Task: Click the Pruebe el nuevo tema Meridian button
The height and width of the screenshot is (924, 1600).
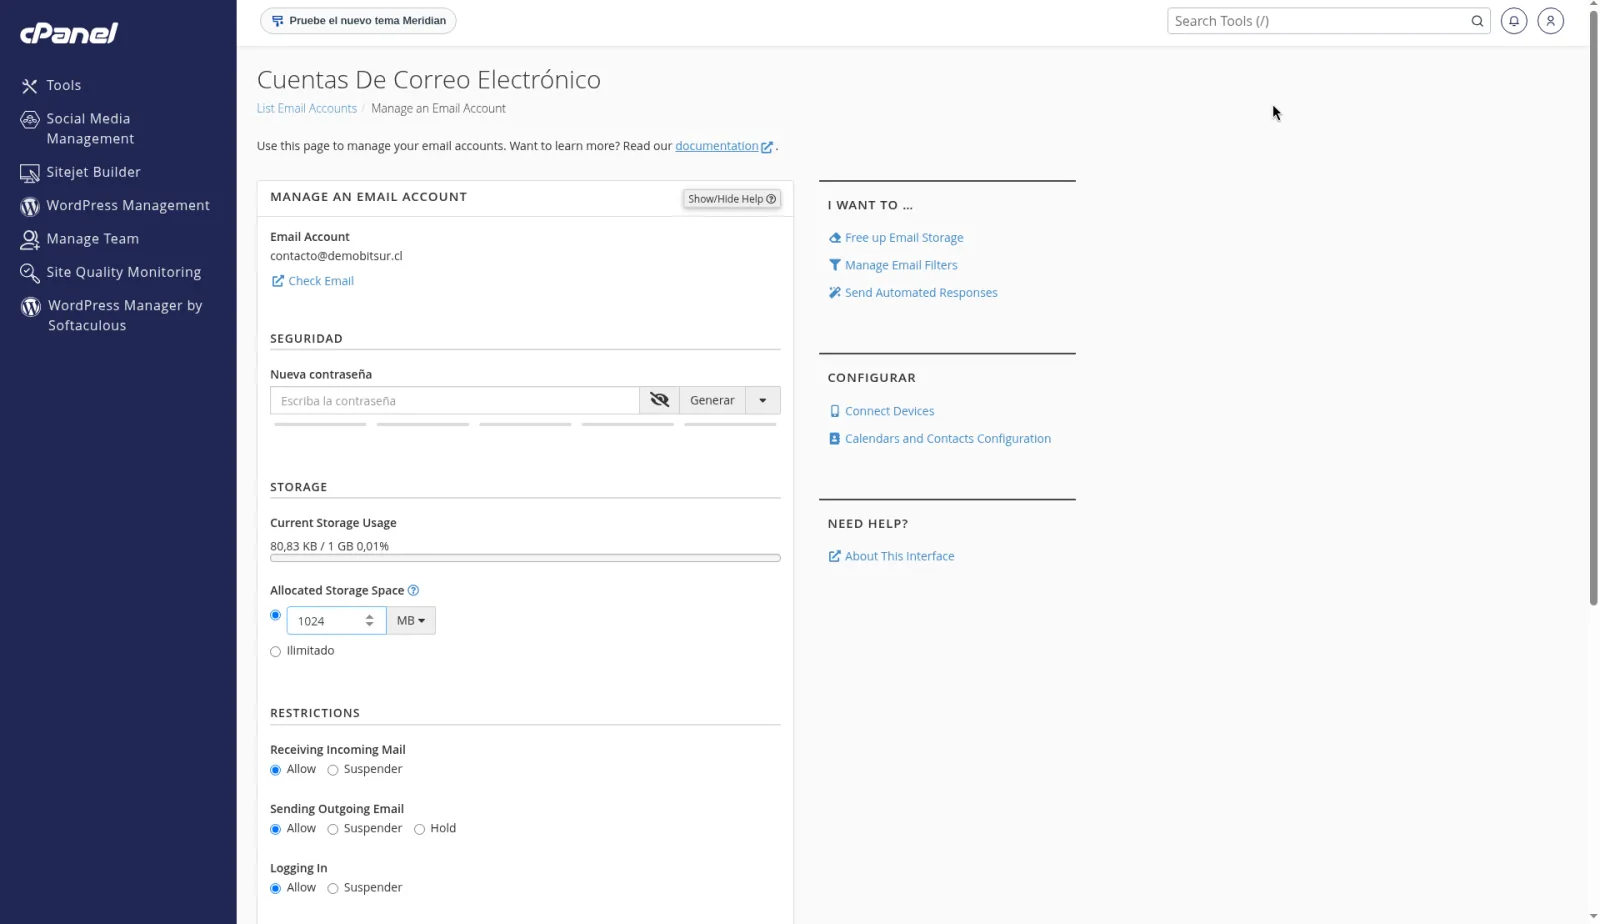Action: (358, 21)
